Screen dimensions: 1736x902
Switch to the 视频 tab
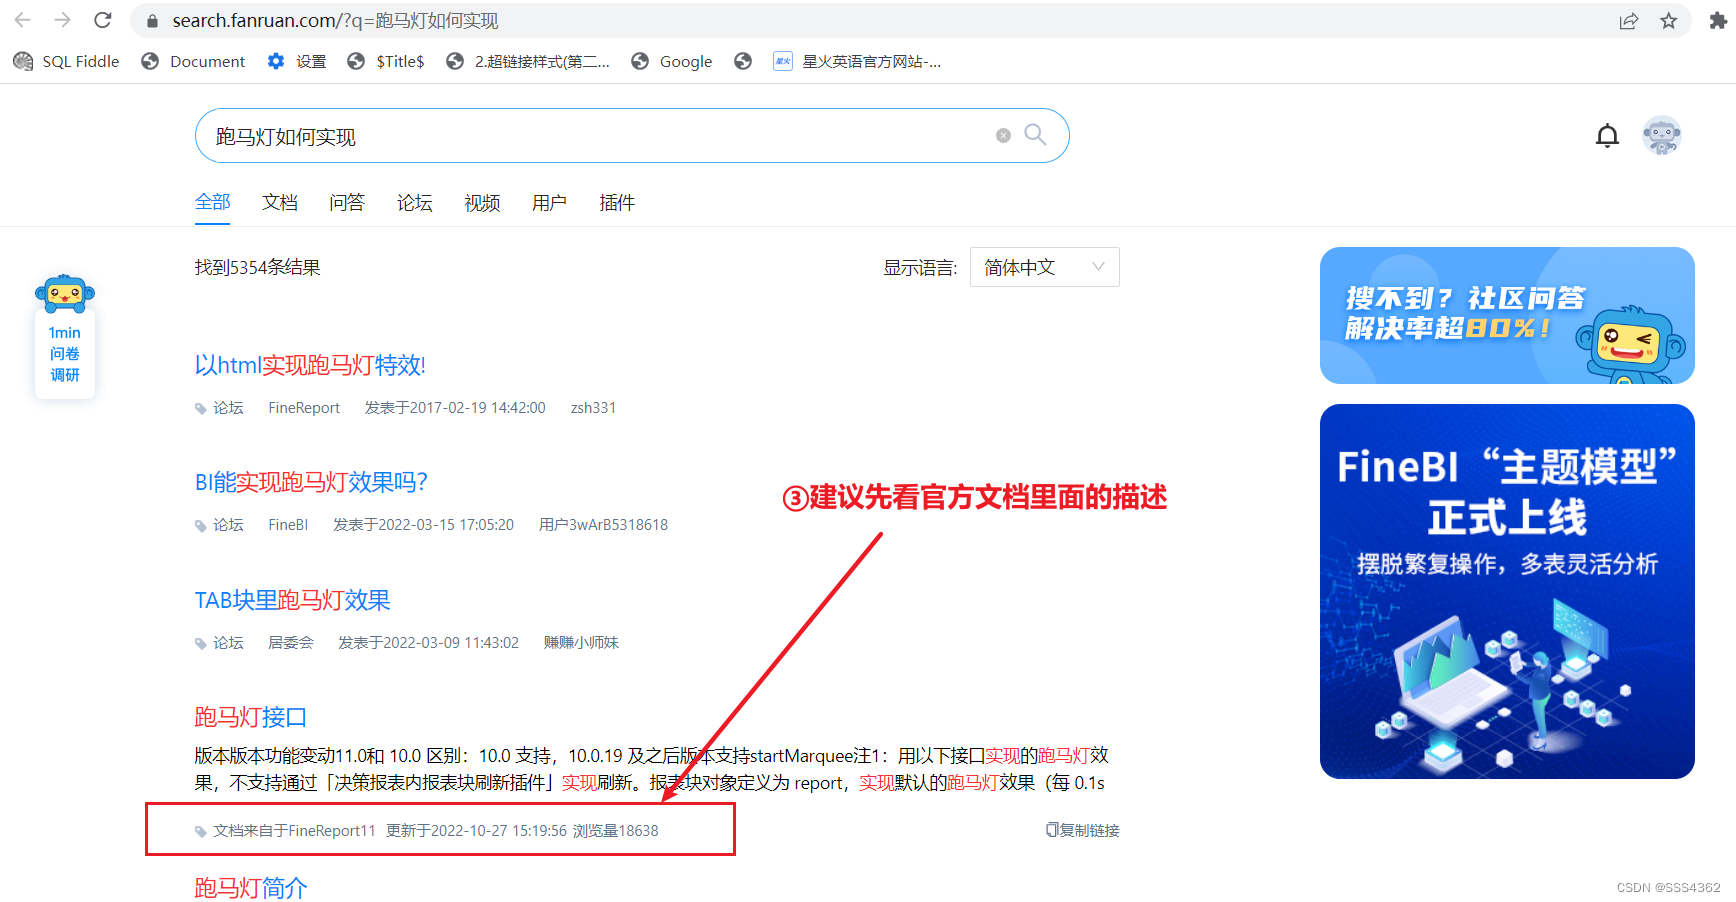482,203
